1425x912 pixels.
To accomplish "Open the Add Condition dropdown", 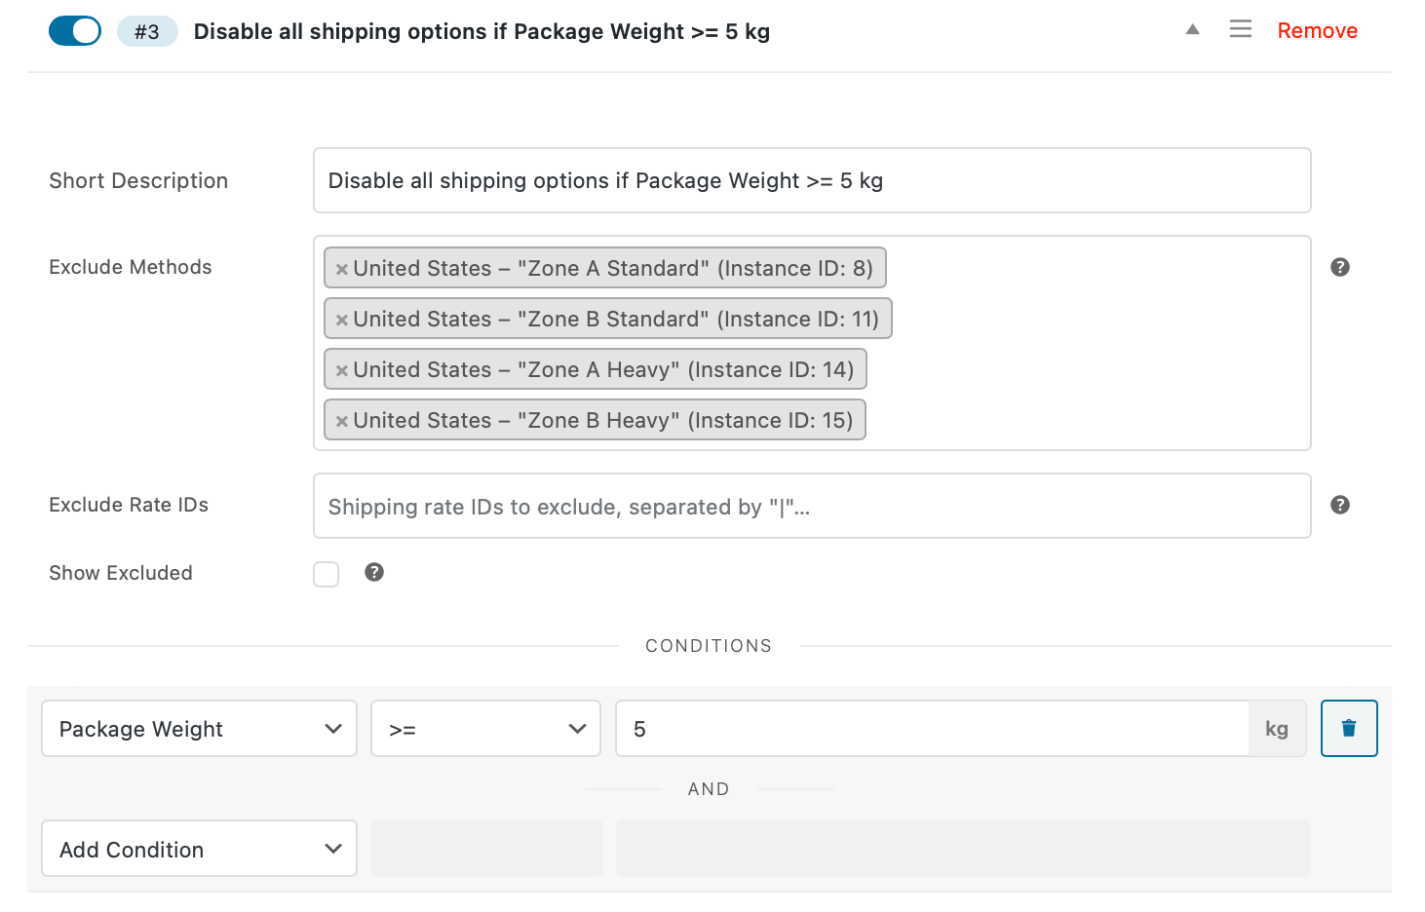I will [198, 848].
